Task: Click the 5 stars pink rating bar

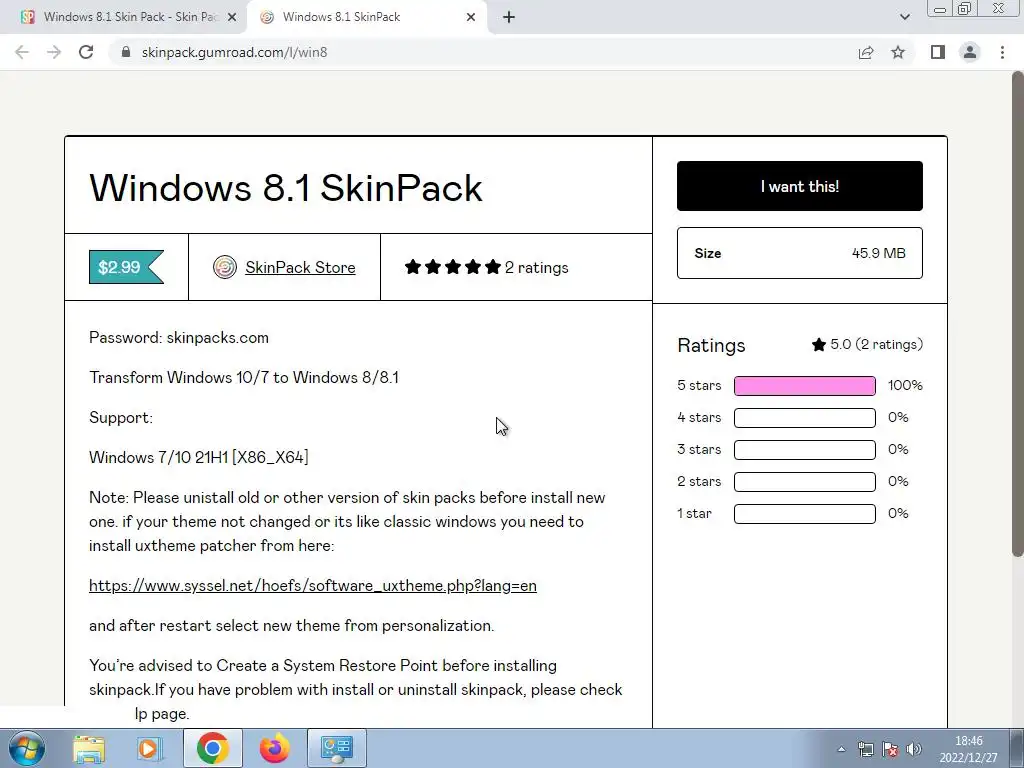Action: pos(805,385)
